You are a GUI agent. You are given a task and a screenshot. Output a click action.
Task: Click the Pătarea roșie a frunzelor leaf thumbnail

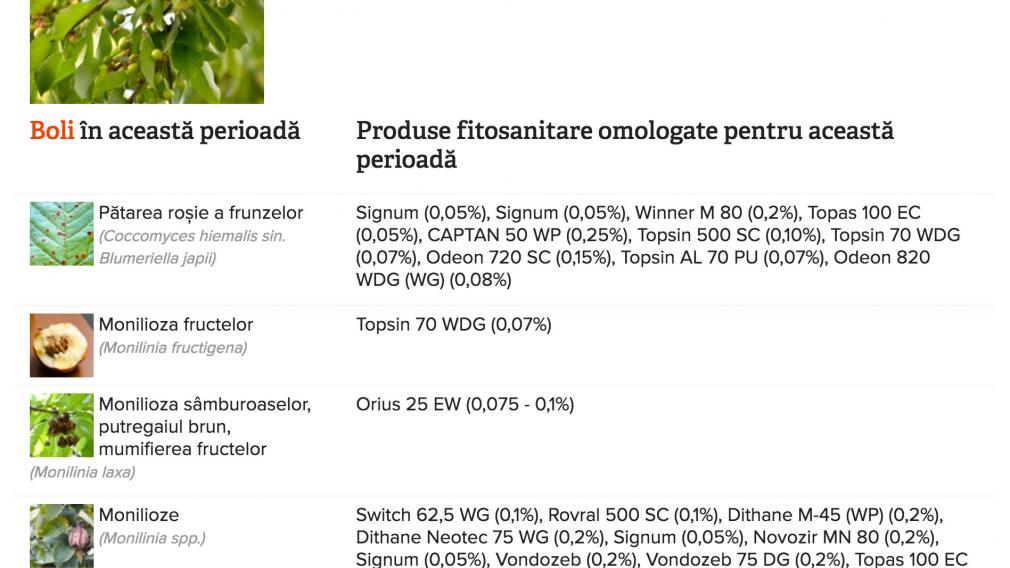pos(62,234)
